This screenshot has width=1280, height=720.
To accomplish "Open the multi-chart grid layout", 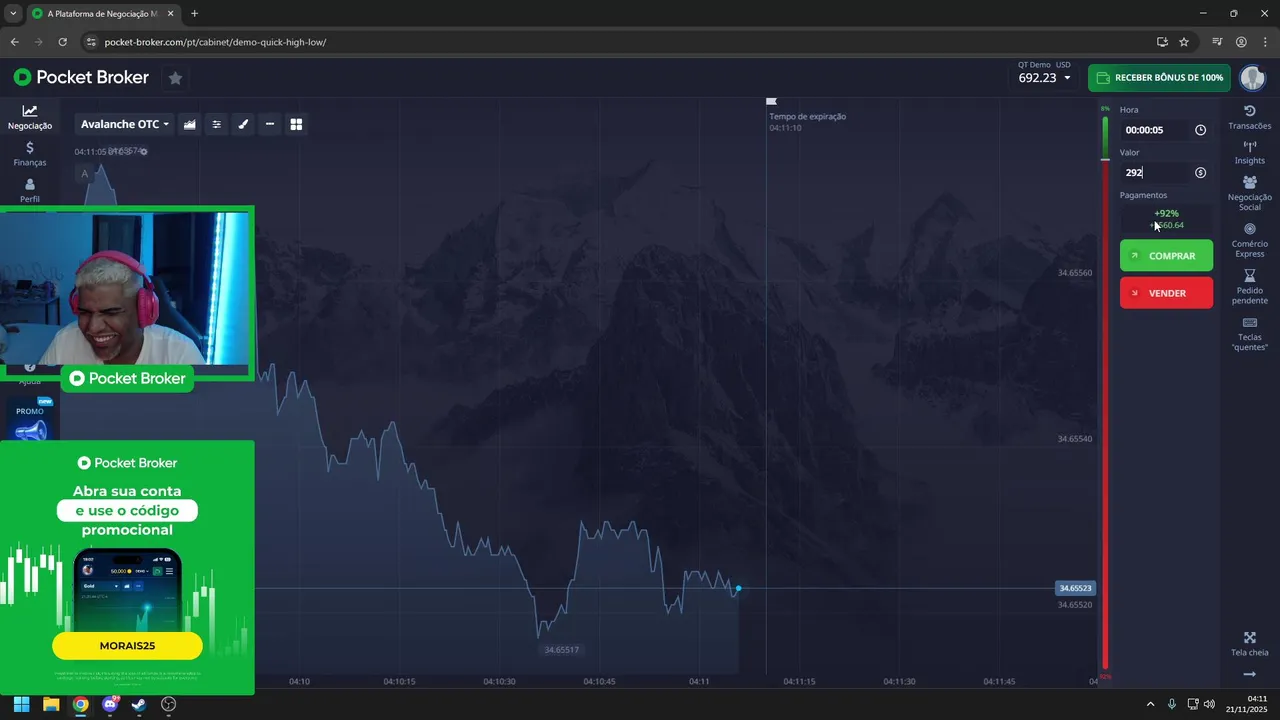I will tap(296, 124).
